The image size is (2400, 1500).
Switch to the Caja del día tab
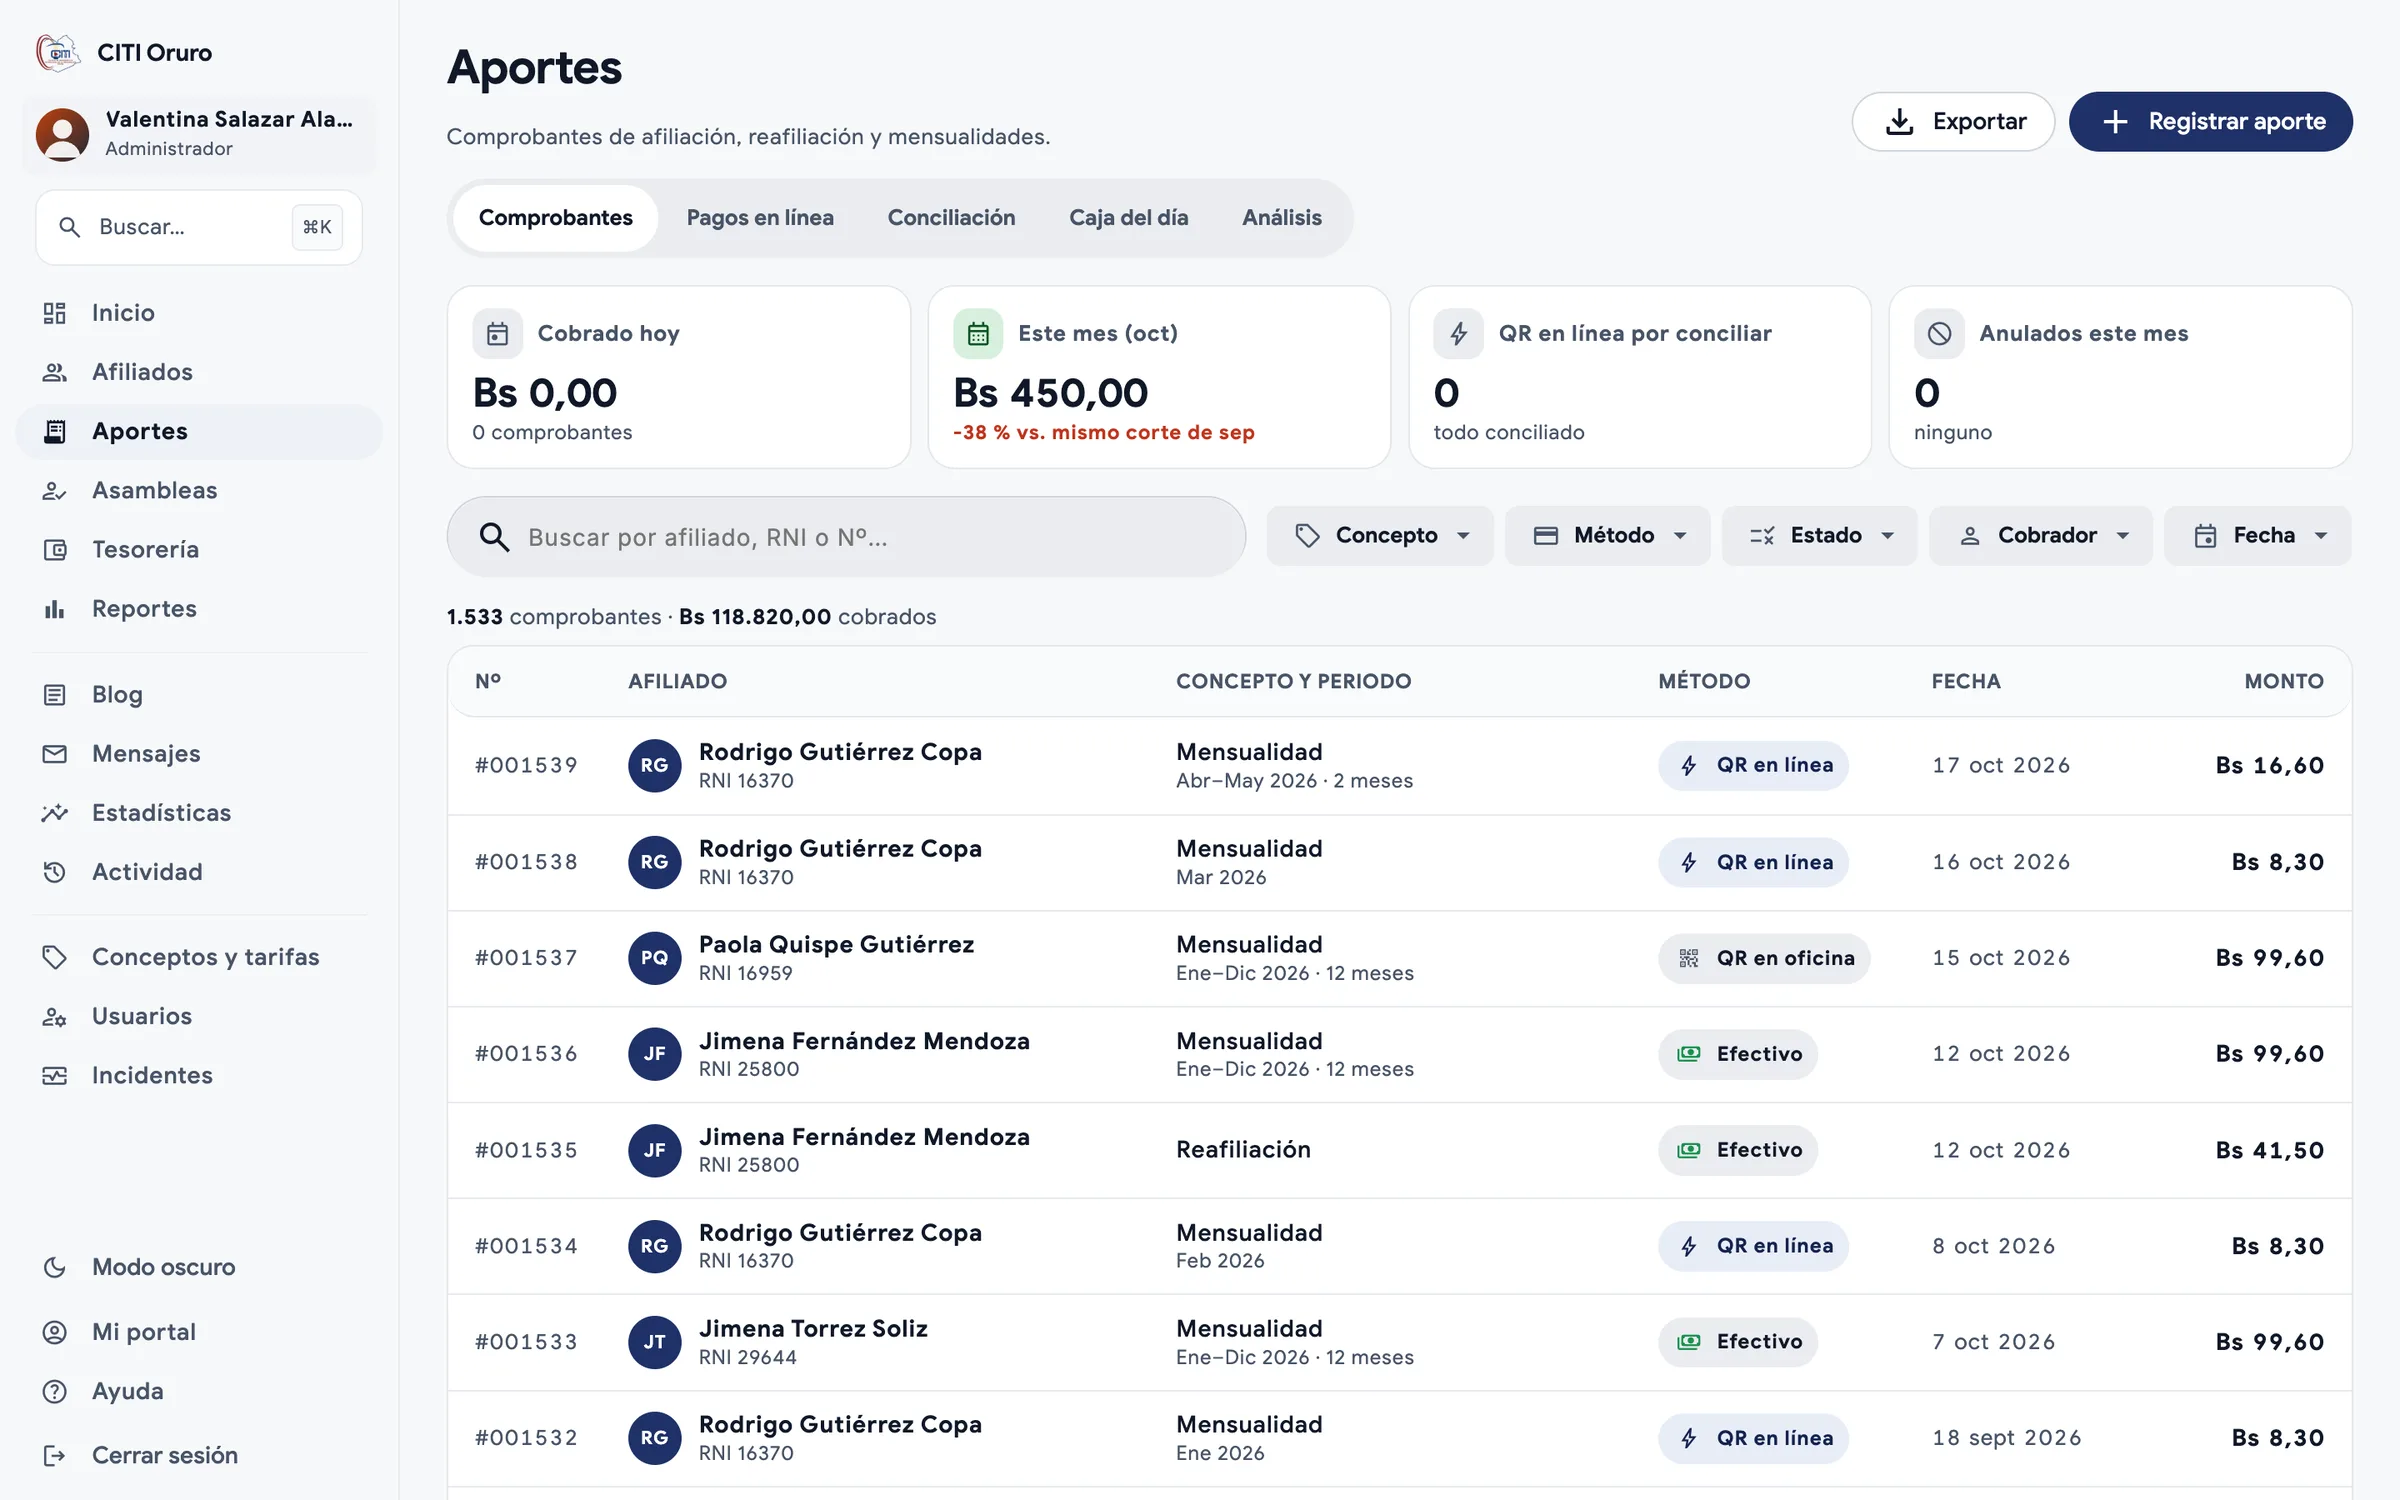point(1128,218)
